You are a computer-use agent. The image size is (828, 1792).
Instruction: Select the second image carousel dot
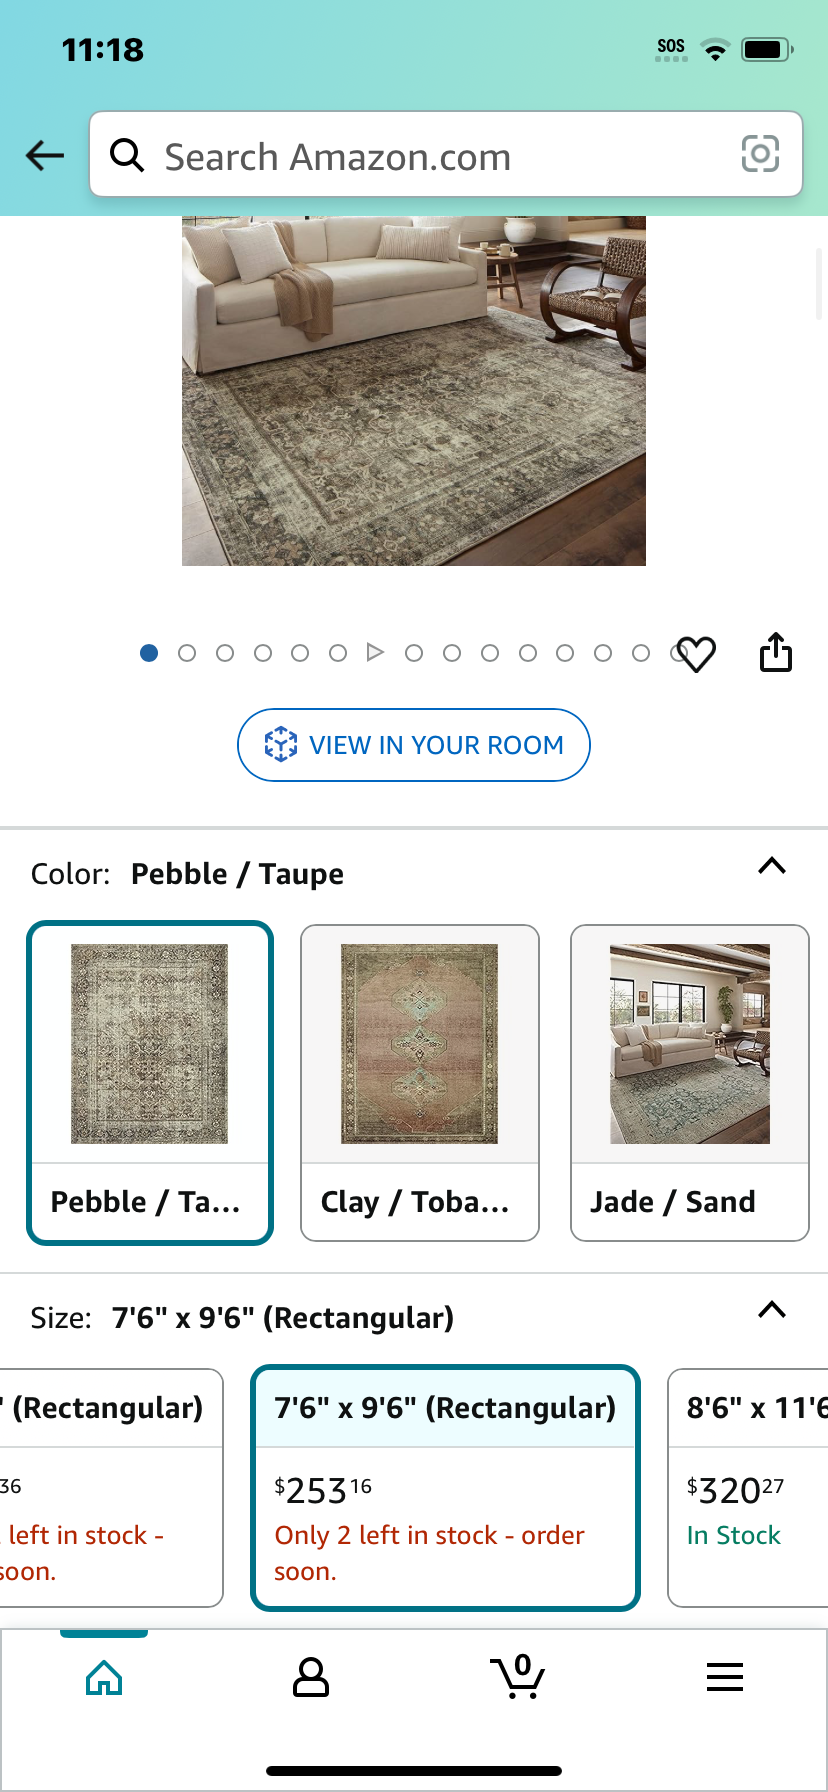point(187,653)
